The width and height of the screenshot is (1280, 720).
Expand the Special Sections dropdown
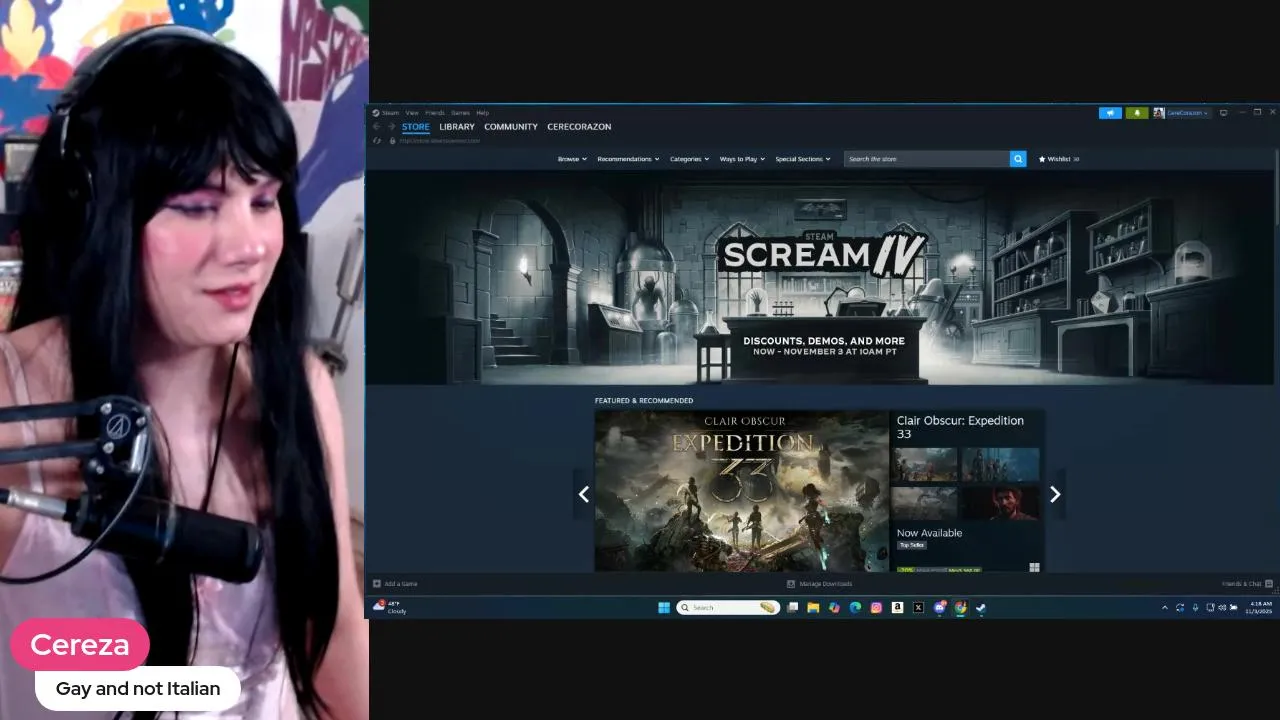click(x=803, y=159)
